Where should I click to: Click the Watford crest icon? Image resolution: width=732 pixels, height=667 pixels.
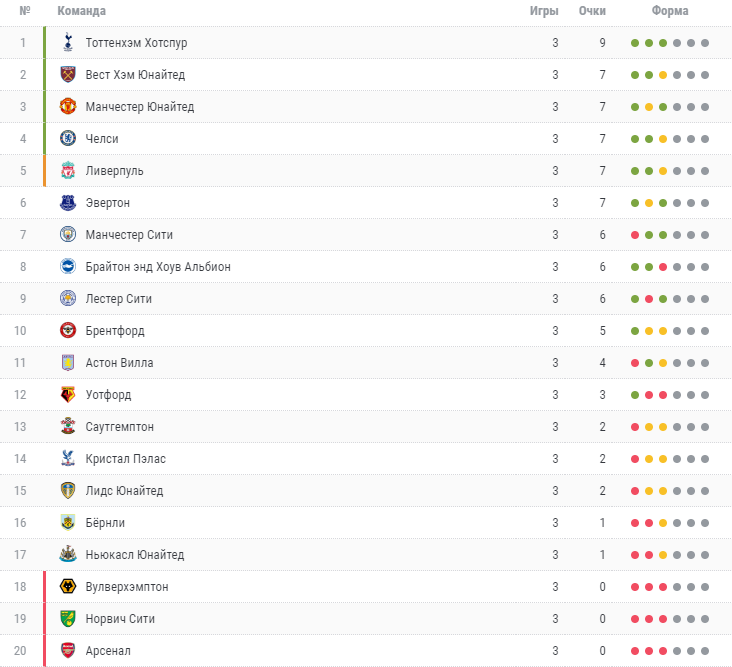[x=68, y=394]
